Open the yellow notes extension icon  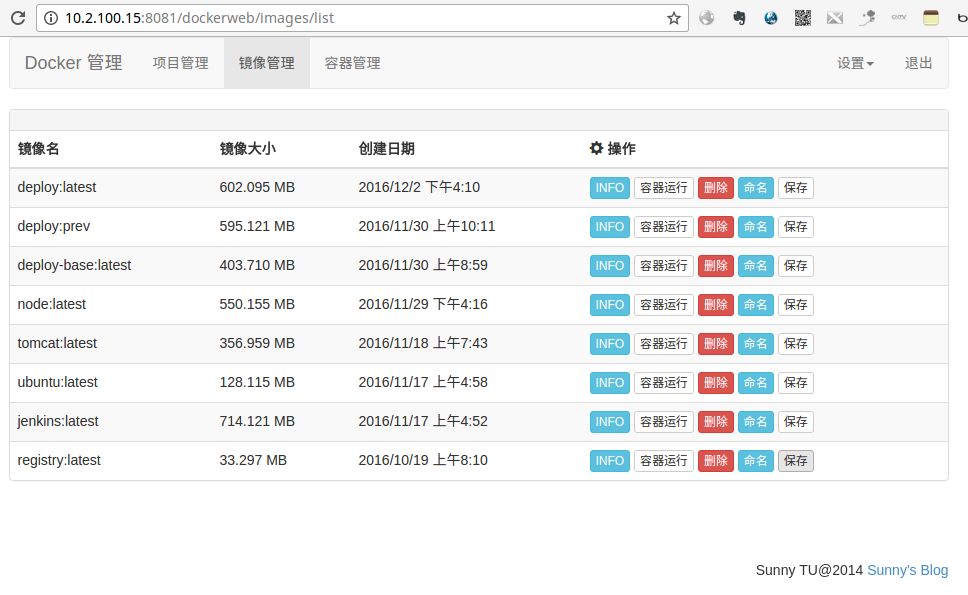point(931,18)
